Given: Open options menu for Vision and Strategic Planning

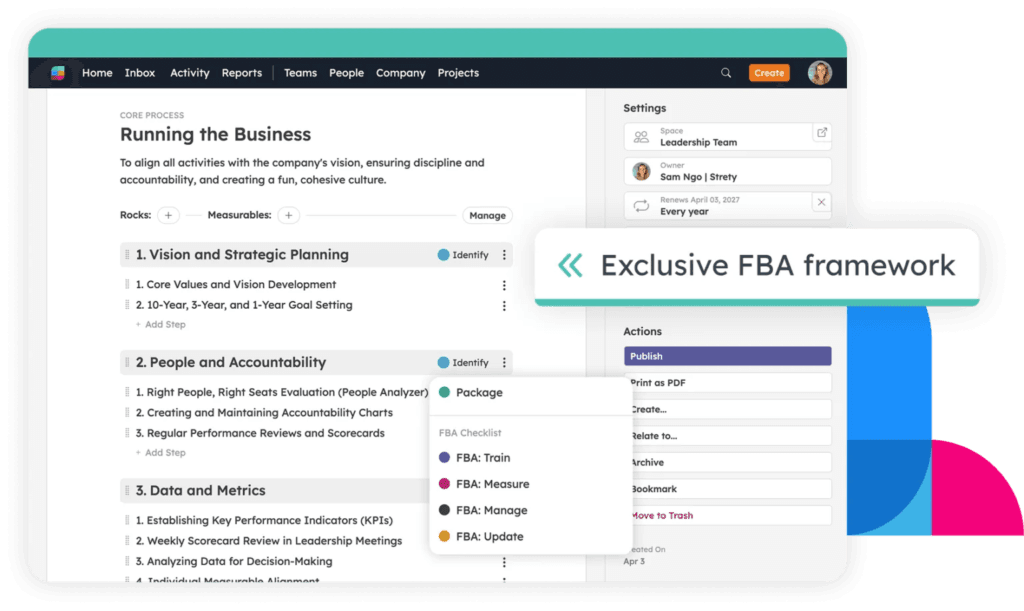Looking at the screenshot, I should pos(502,255).
